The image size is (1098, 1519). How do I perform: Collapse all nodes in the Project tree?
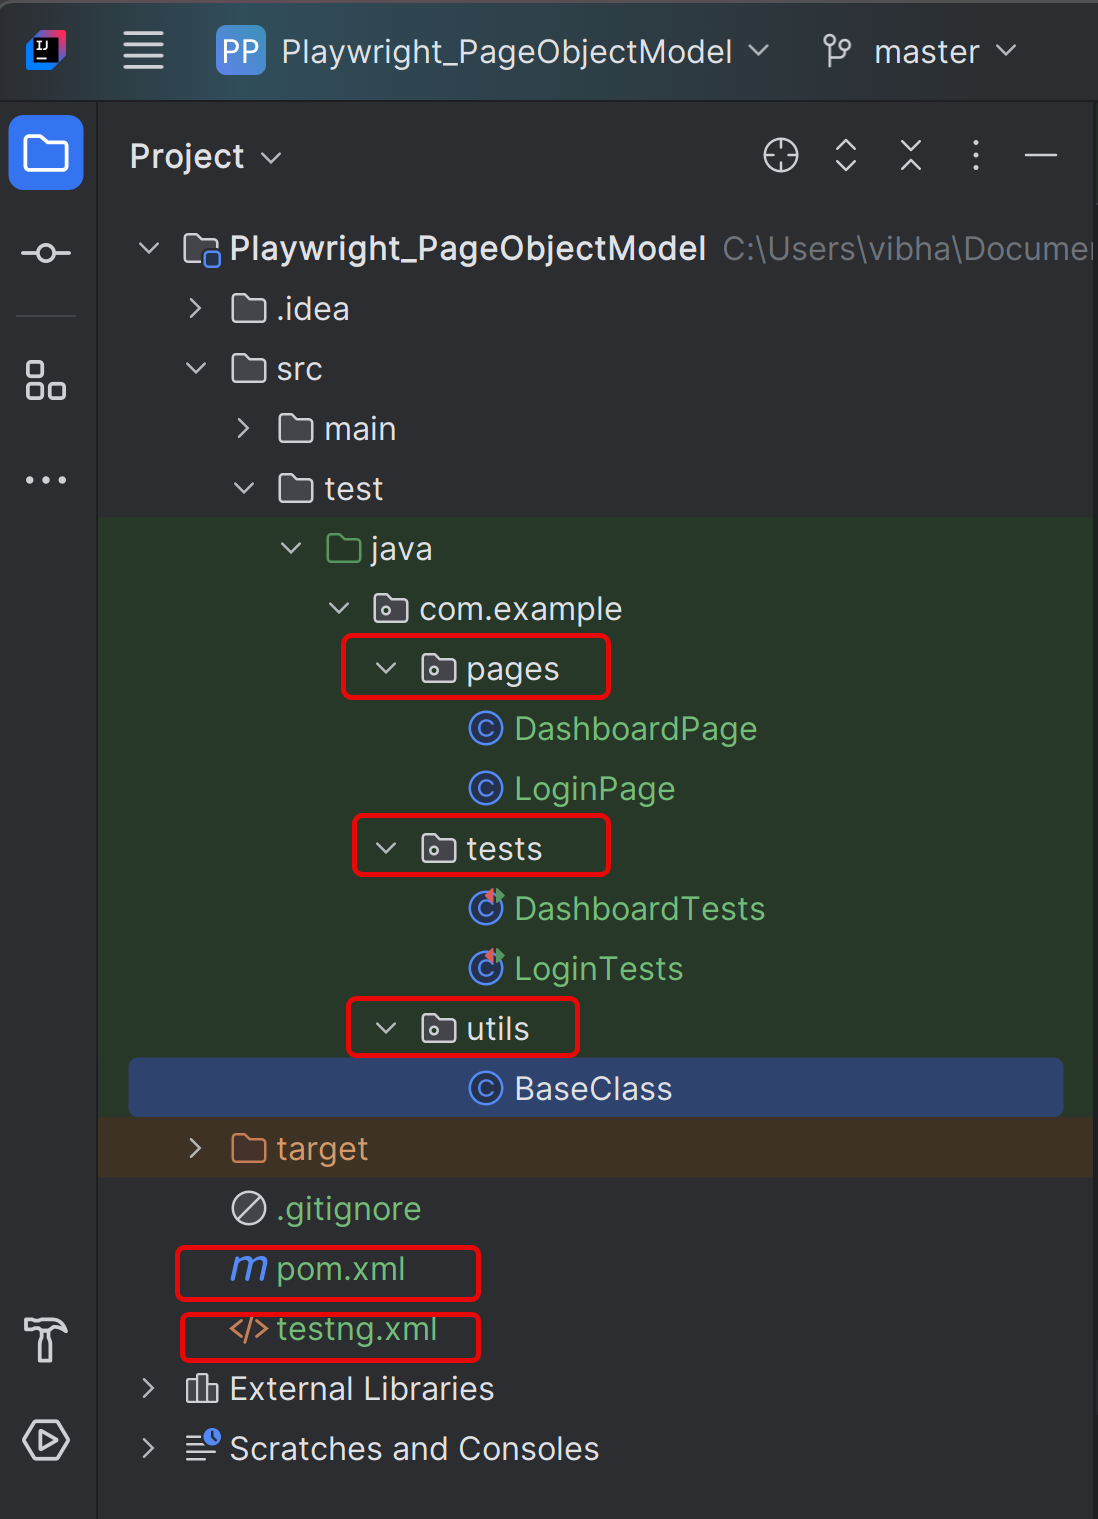click(910, 155)
